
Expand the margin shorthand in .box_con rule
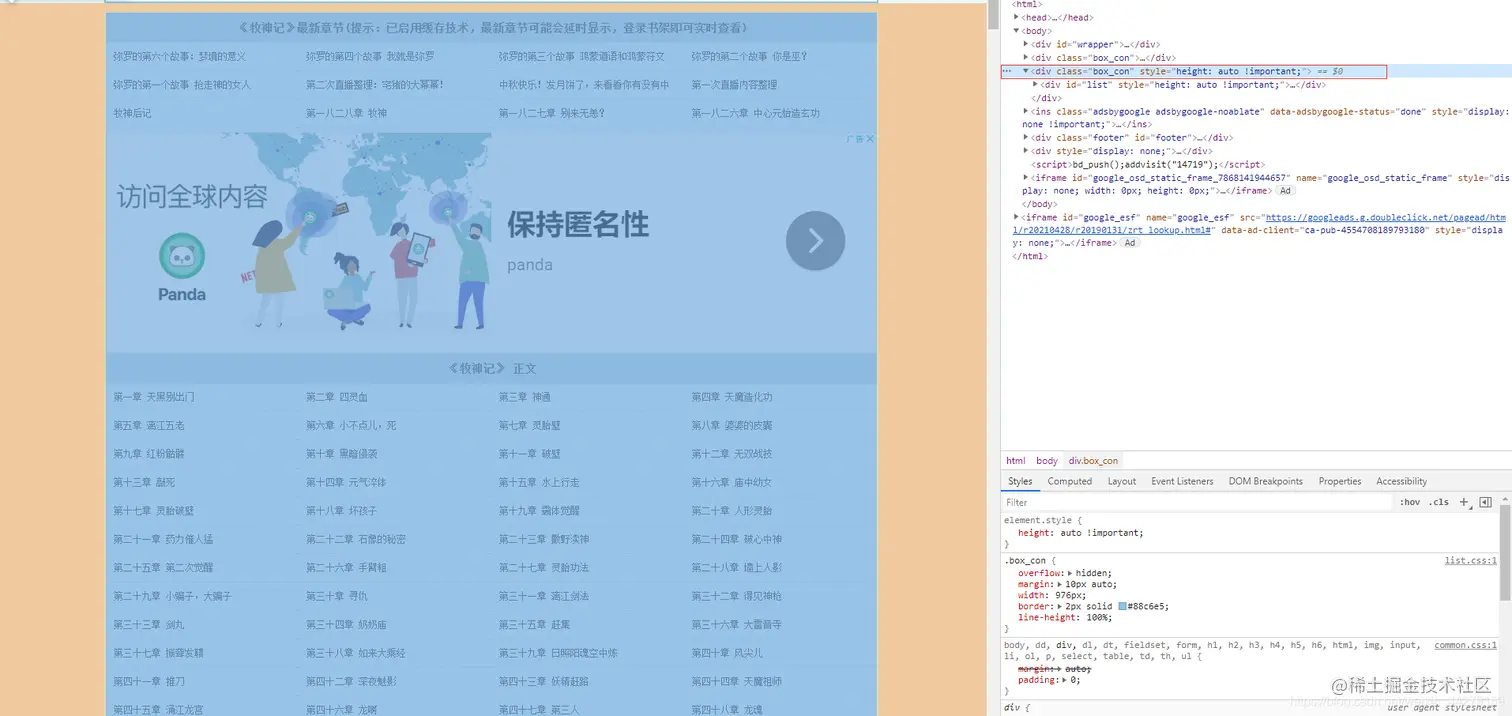[x=1059, y=585]
